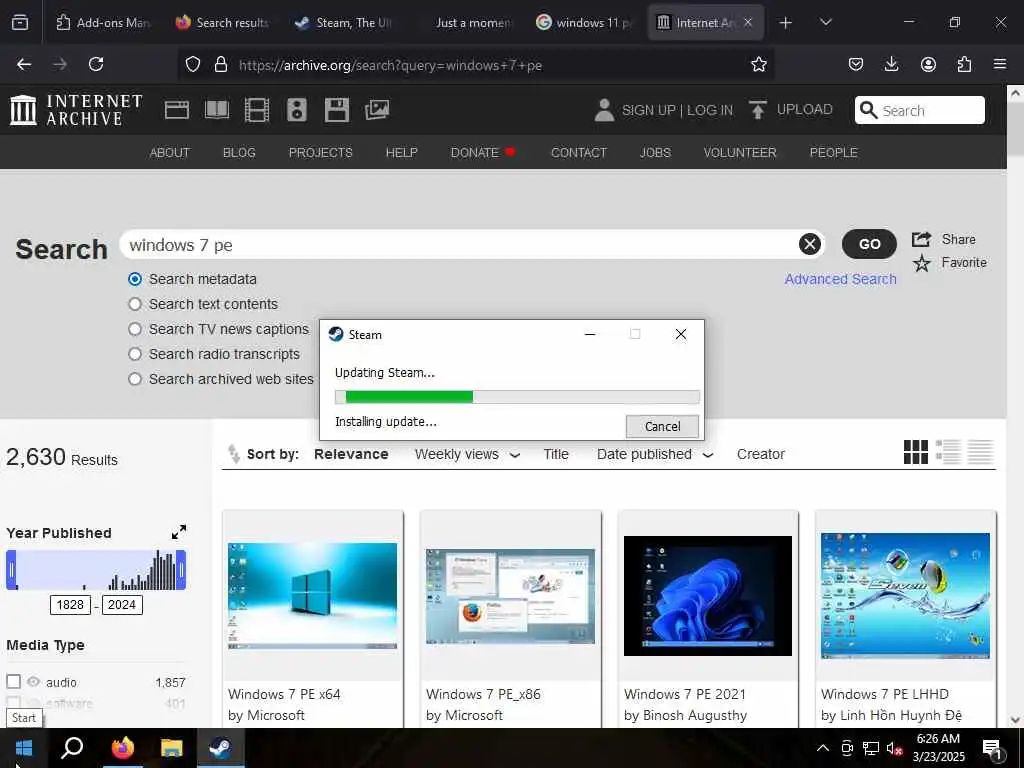Select Search archived web sites option
Image resolution: width=1024 pixels, height=768 pixels.
tap(135, 379)
